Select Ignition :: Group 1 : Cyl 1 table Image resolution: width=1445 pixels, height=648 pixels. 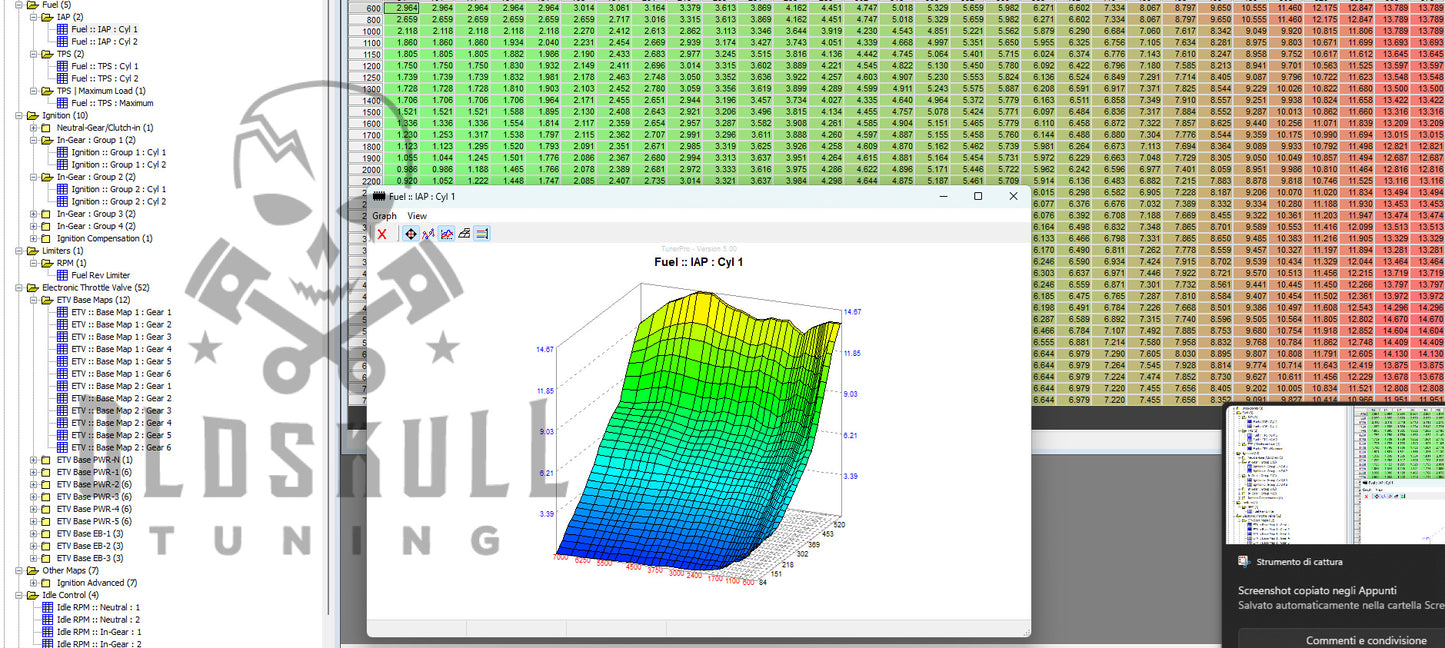pos(118,152)
